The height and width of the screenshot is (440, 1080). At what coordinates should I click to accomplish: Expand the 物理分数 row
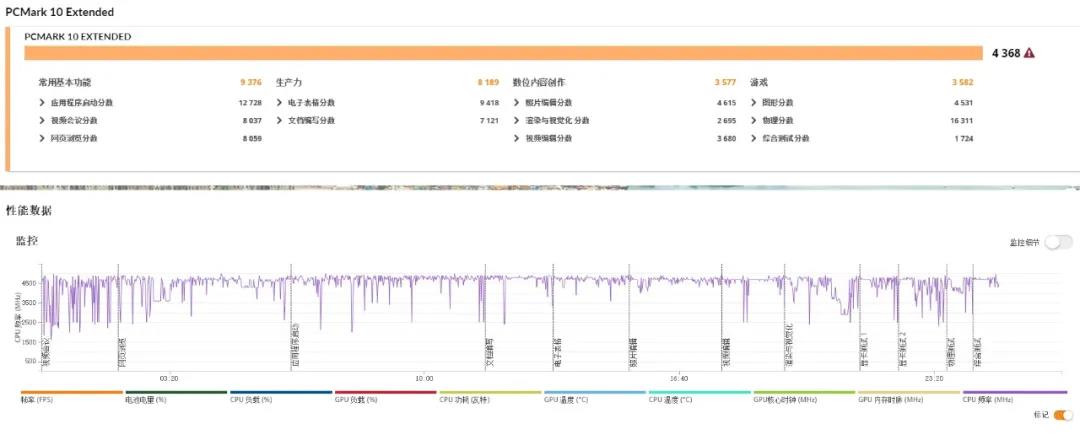[755, 121]
